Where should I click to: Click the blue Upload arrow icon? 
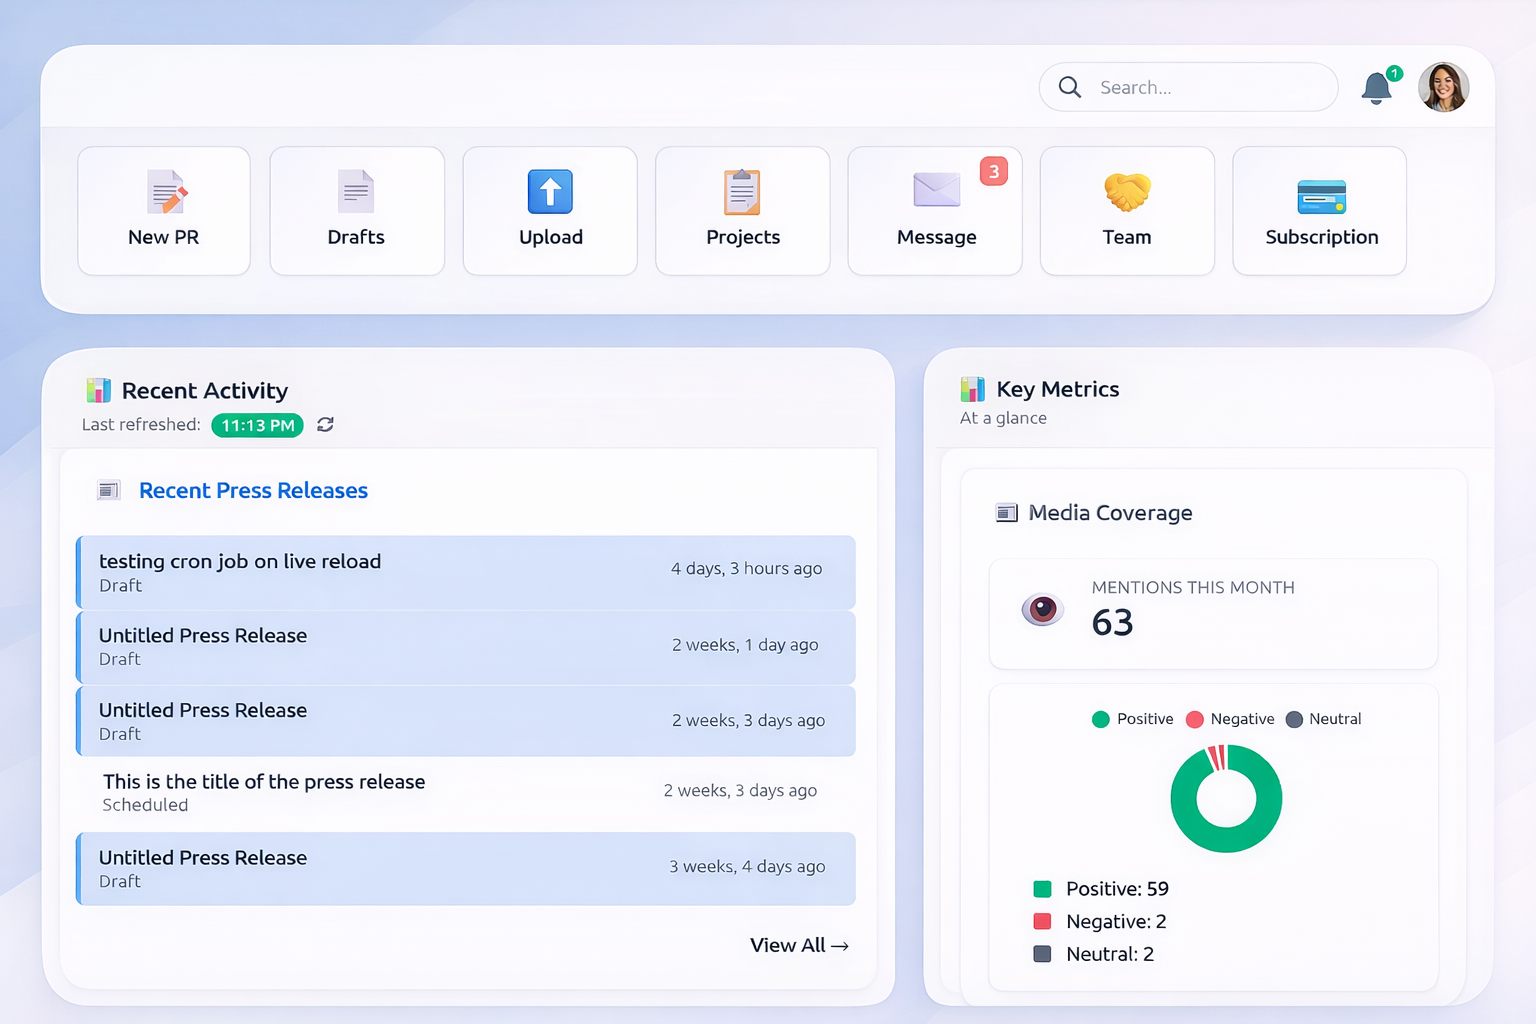coord(550,192)
